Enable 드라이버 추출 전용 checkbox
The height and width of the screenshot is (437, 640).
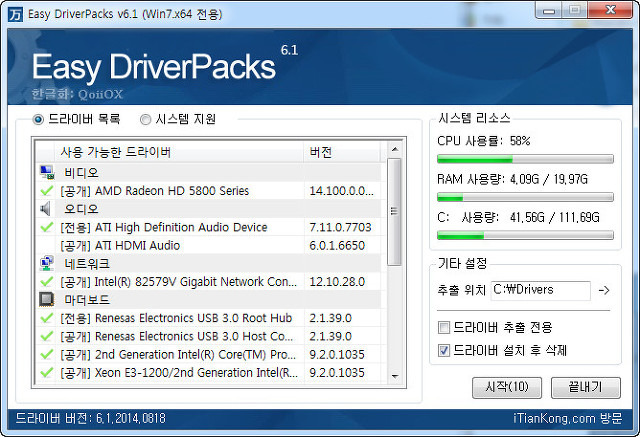(x=444, y=327)
